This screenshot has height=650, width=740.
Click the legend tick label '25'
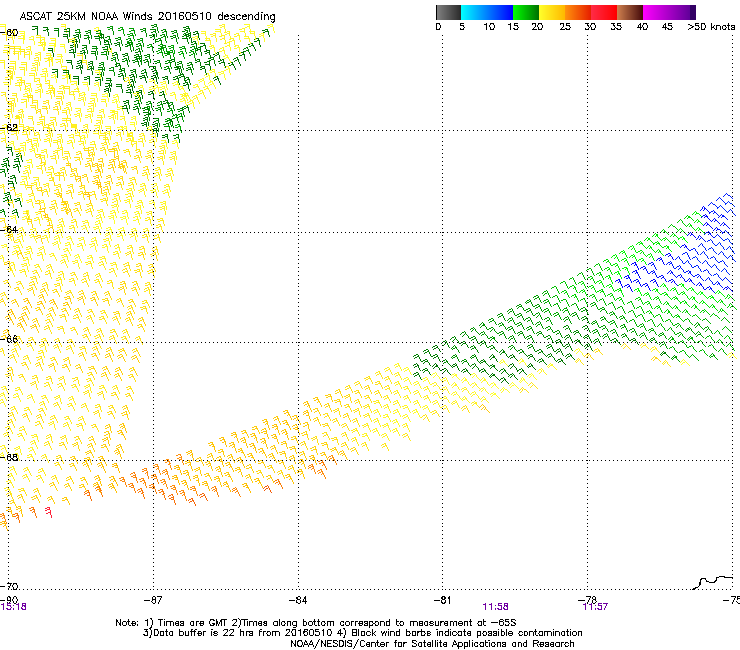[x=565, y=27]
